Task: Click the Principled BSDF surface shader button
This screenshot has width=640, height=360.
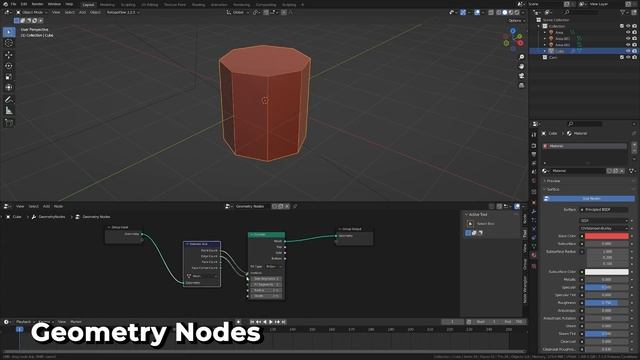Action: coord(603,210)
